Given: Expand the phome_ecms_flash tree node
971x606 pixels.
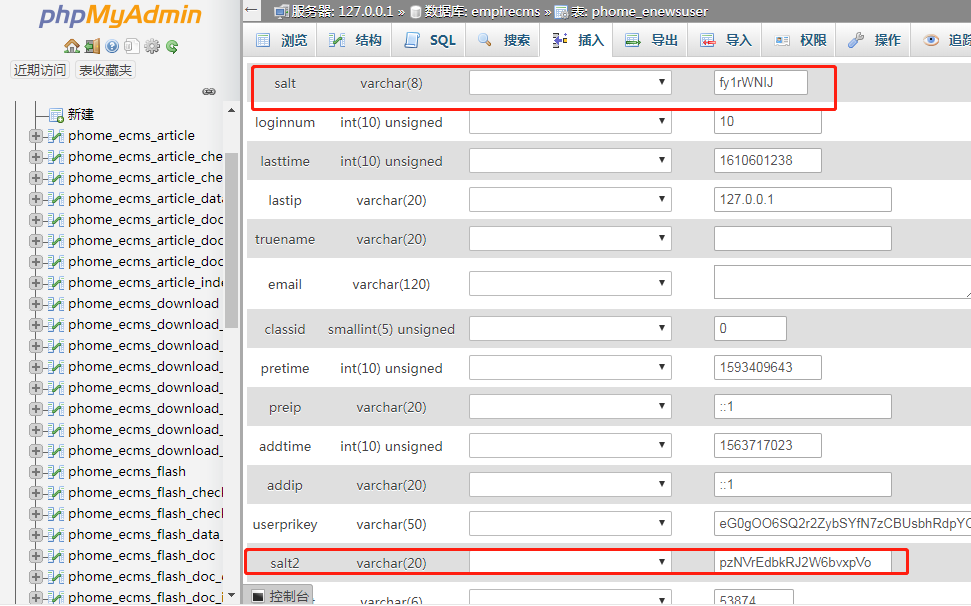Looking at the screenshot, I should (36, 472).
